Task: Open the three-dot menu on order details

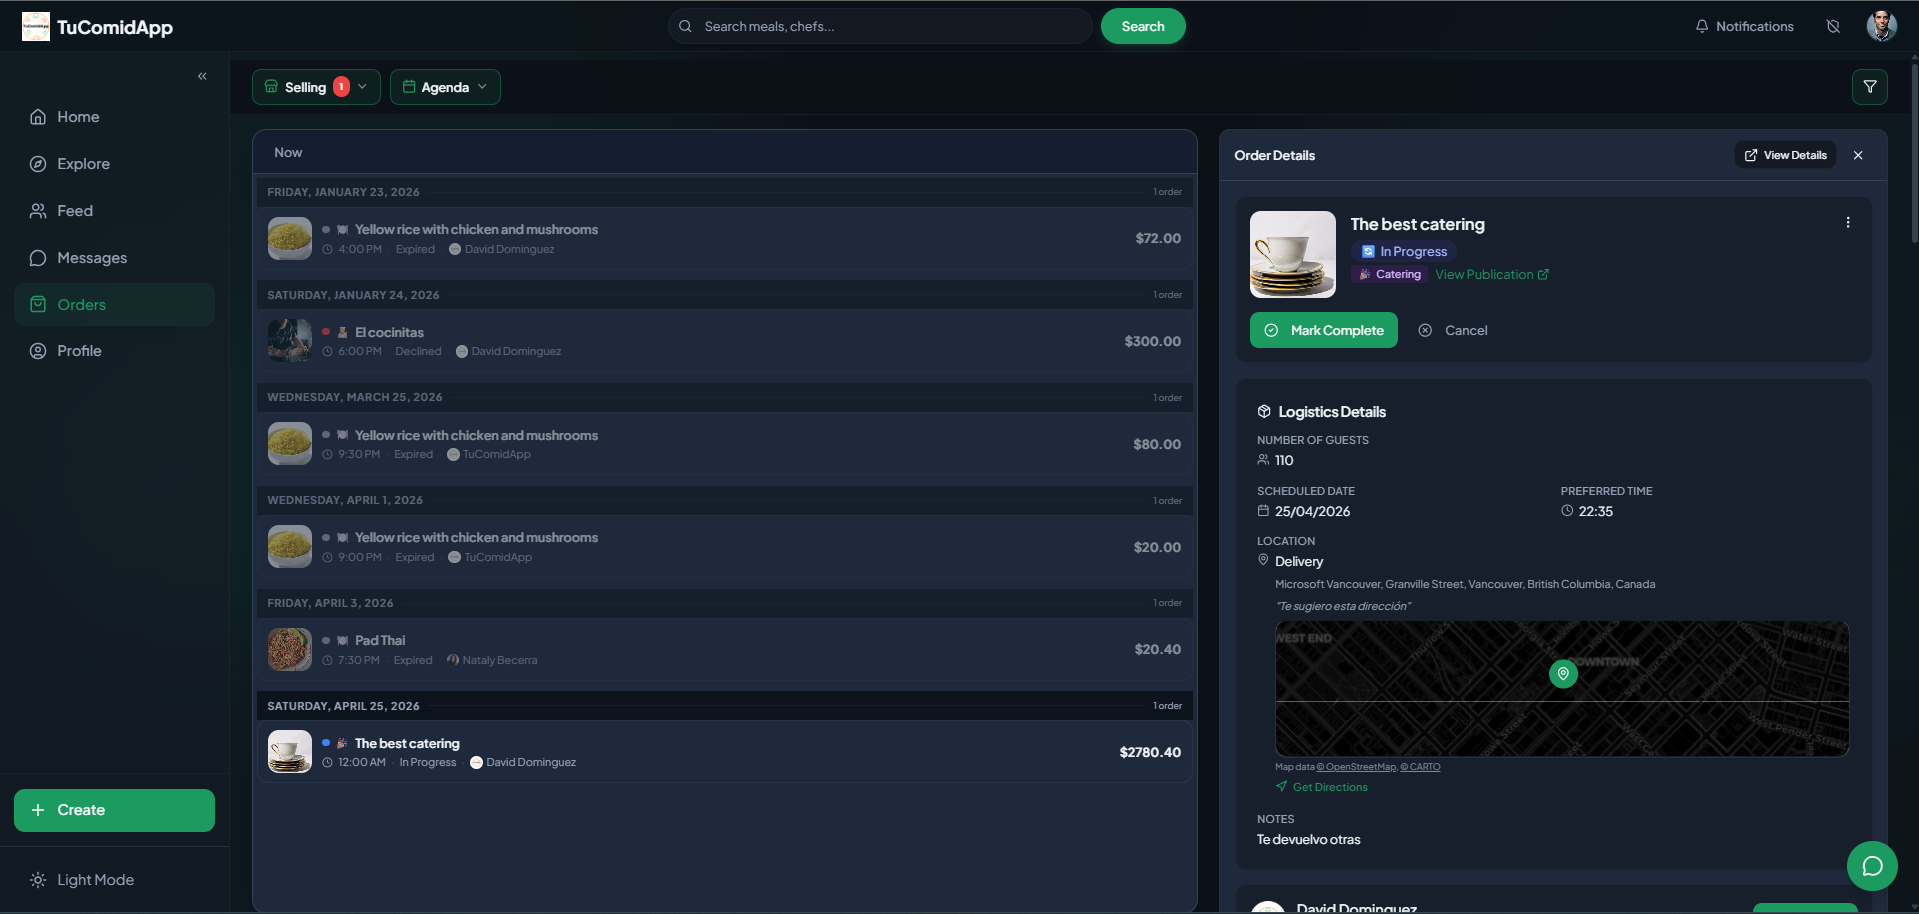Action: (1848, 222)
